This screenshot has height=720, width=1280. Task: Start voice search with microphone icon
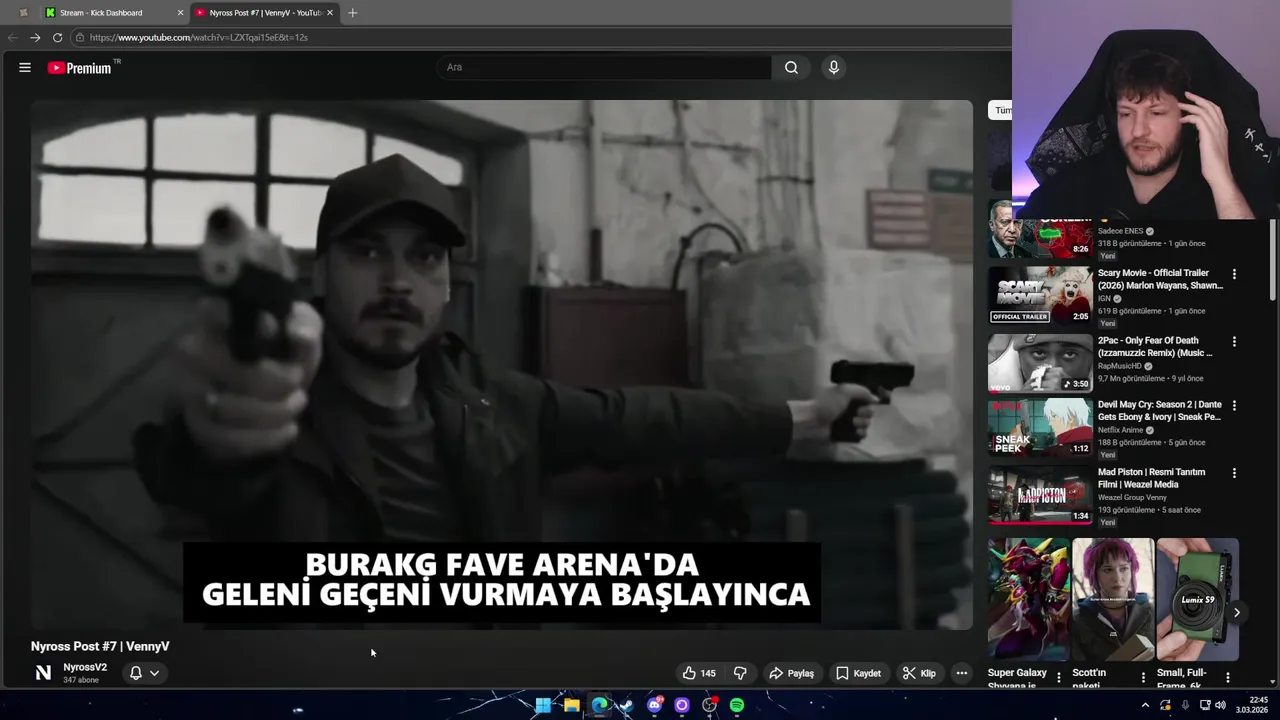[x=833, y=68]
